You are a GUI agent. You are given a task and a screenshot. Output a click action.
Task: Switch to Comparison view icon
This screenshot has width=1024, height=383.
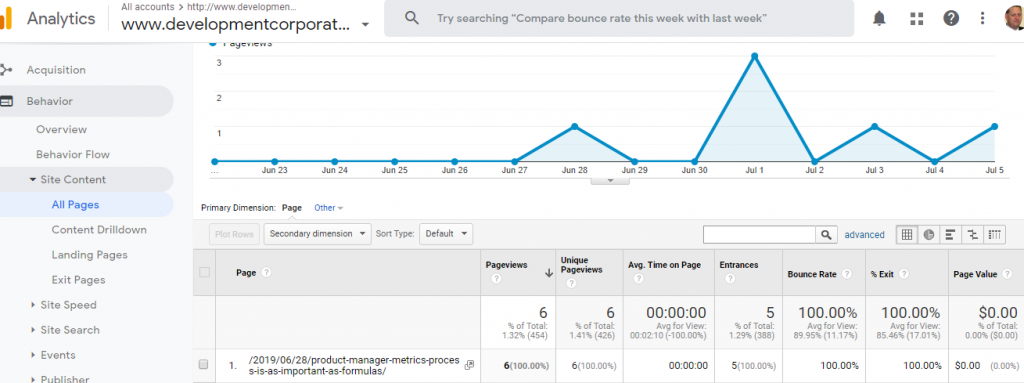click(x=972, y=235)
